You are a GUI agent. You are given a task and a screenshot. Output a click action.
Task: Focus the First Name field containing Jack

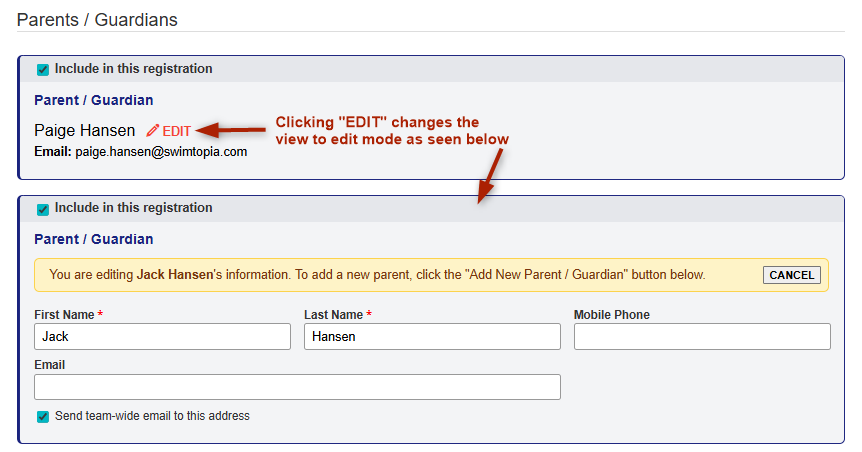click(162, 337)
